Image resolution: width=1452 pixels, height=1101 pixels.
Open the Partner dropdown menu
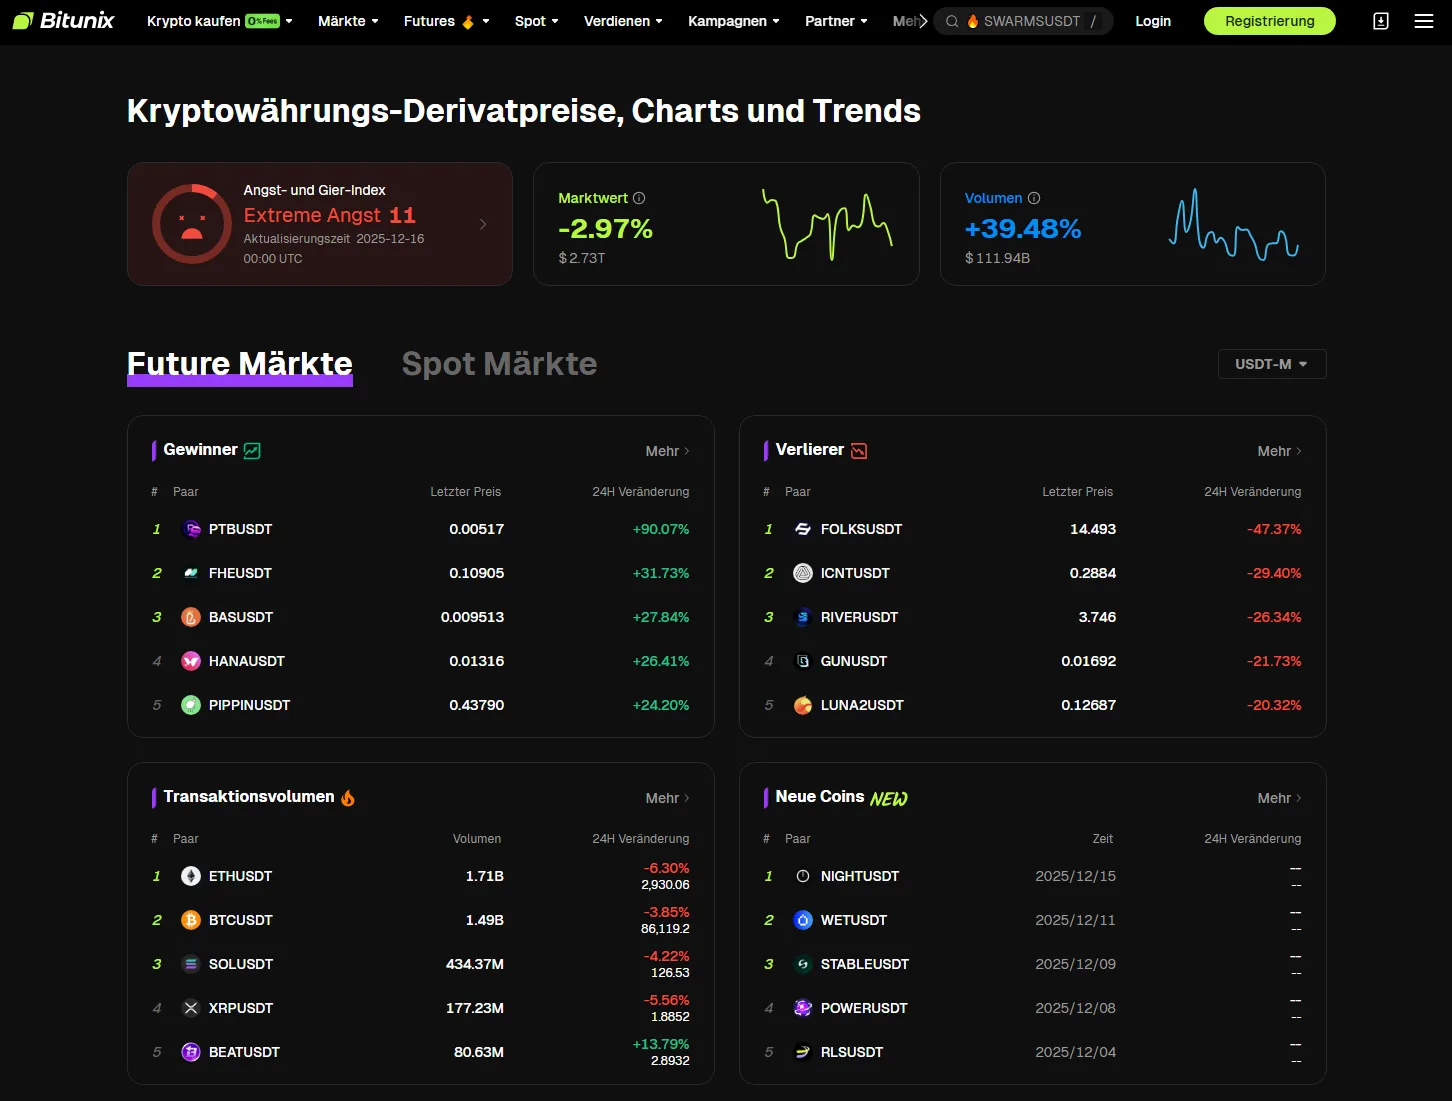tap(836, 21)
